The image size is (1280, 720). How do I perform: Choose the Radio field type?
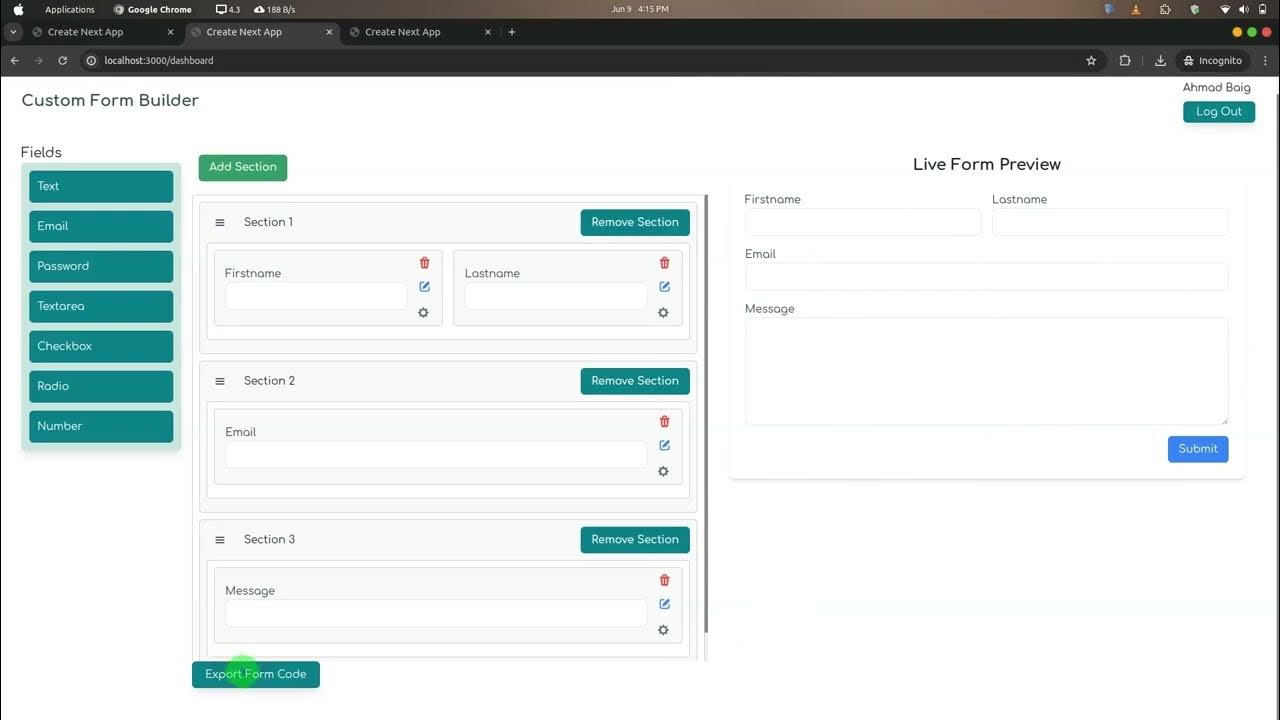click(x=101, y=387)
